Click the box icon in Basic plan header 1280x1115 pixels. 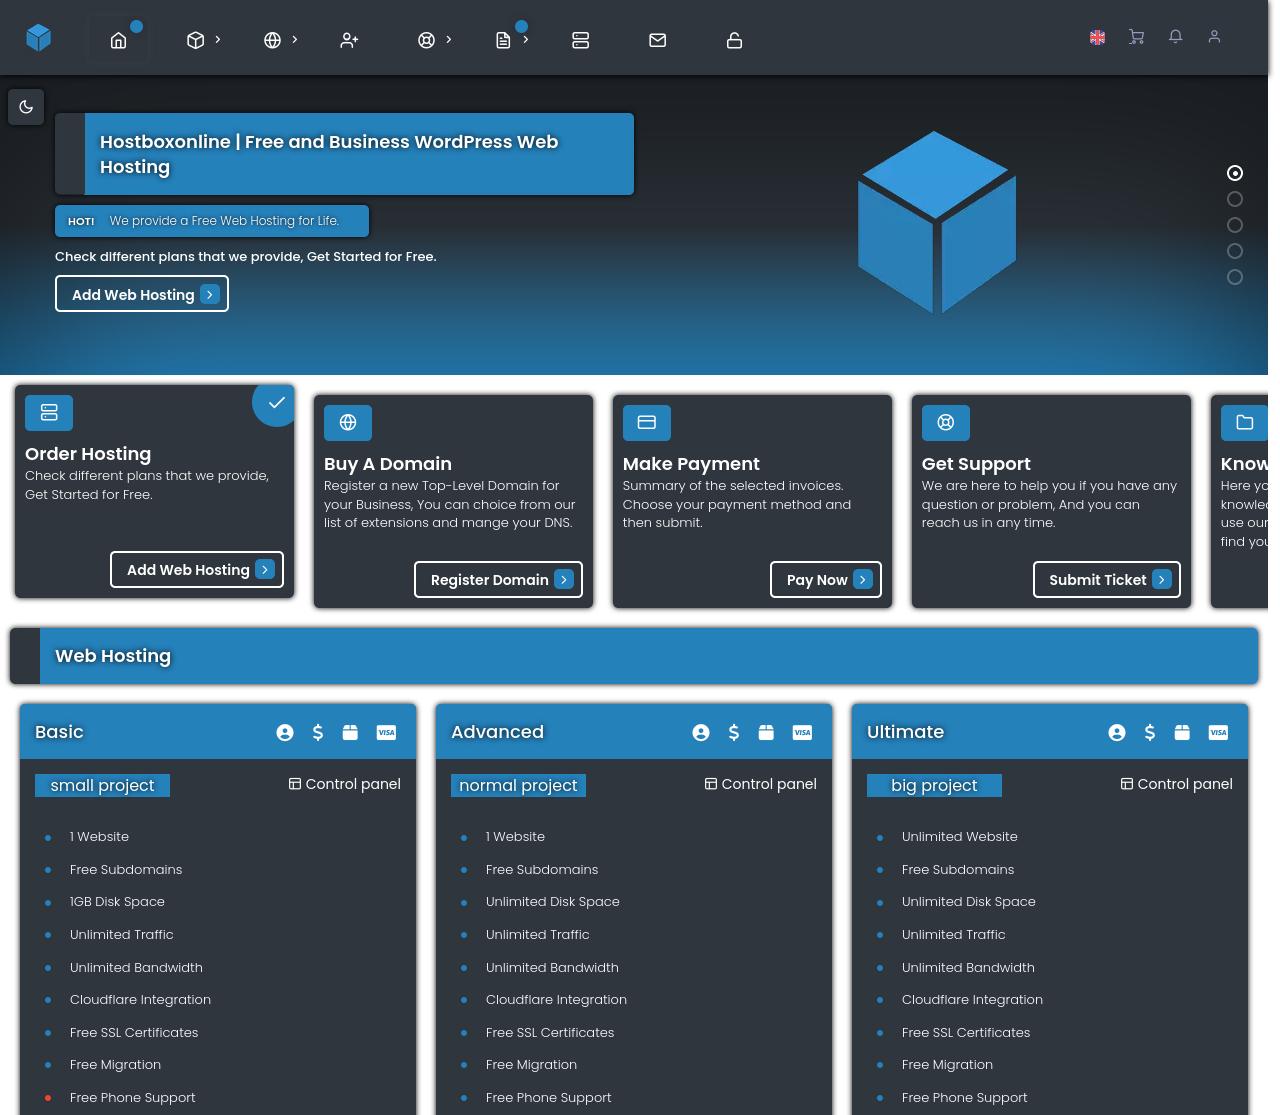click(350, 733)
